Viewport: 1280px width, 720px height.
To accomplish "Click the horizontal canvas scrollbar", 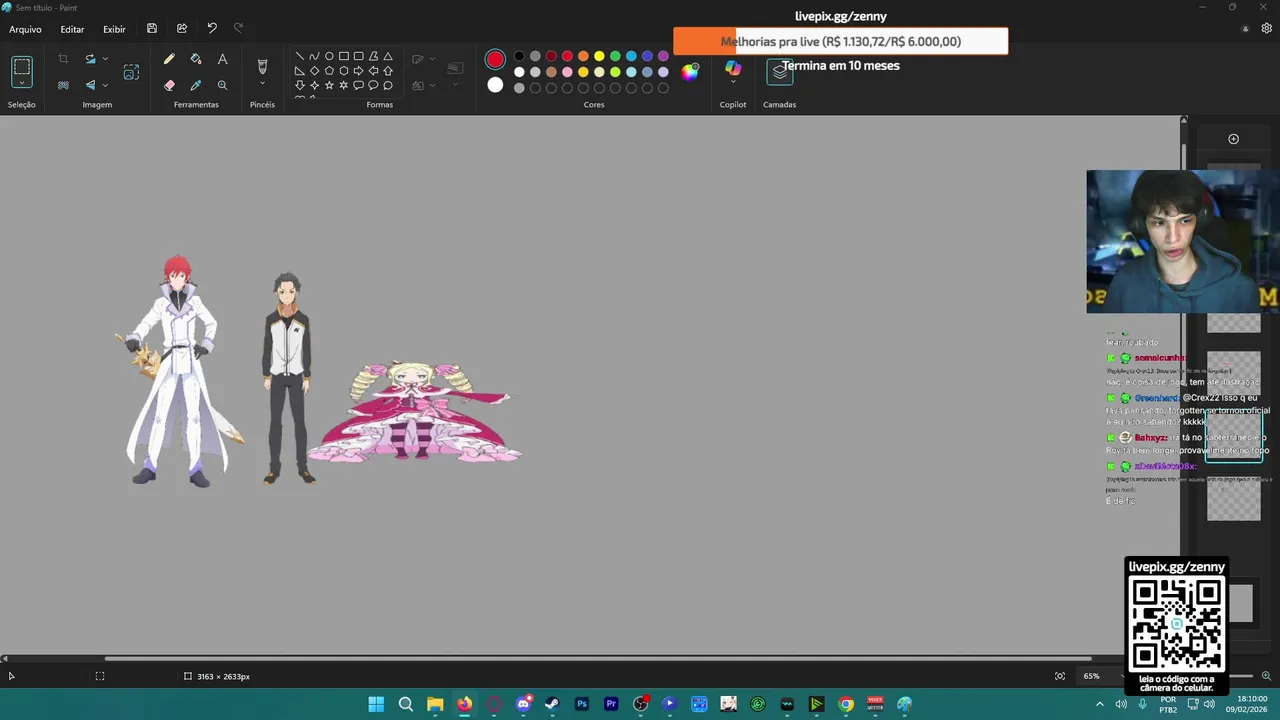I will (598, 658).
